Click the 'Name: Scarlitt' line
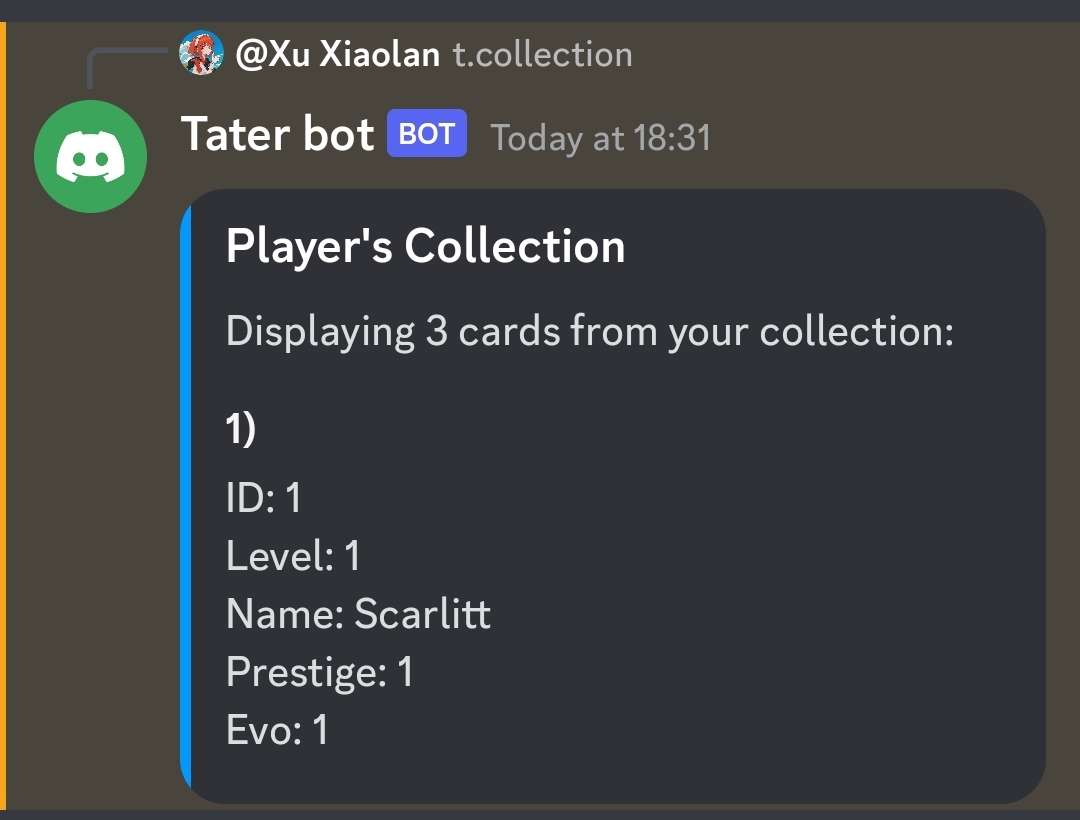Image resolution: width=1080 pixels, height=820 pixels. click(x=359, y=613)
